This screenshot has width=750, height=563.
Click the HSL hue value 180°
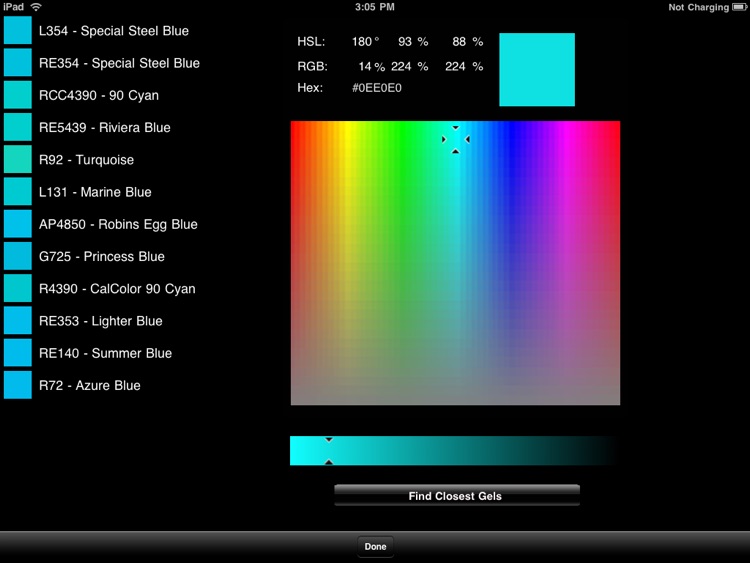(x=364, y=42)
